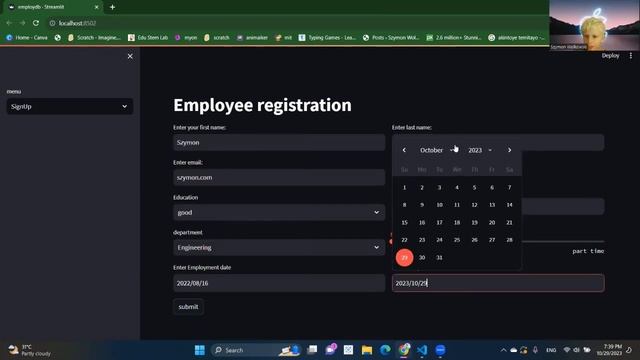The height and width of the screenshot is (360, 640).
Task: Go to next month in calendar
Action: tap(509, 150)
